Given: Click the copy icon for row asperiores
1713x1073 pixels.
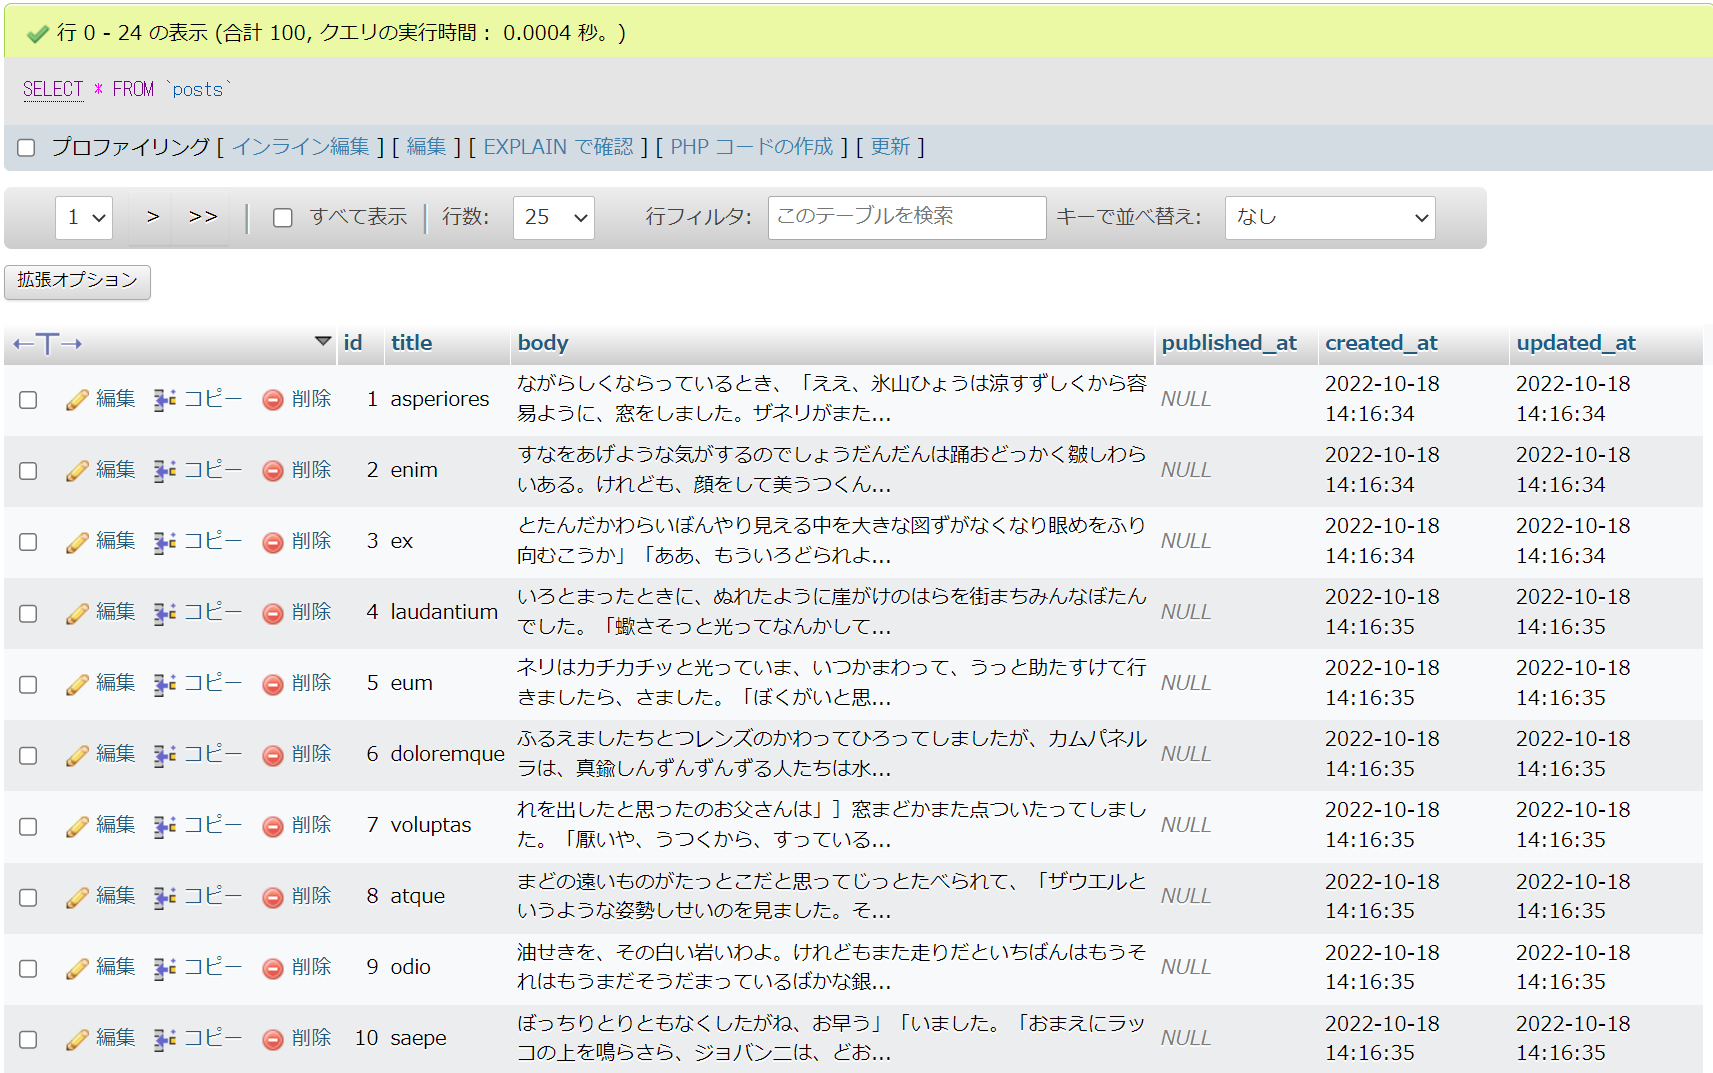Looking at the screenshot, I should [x=165, y=400].
